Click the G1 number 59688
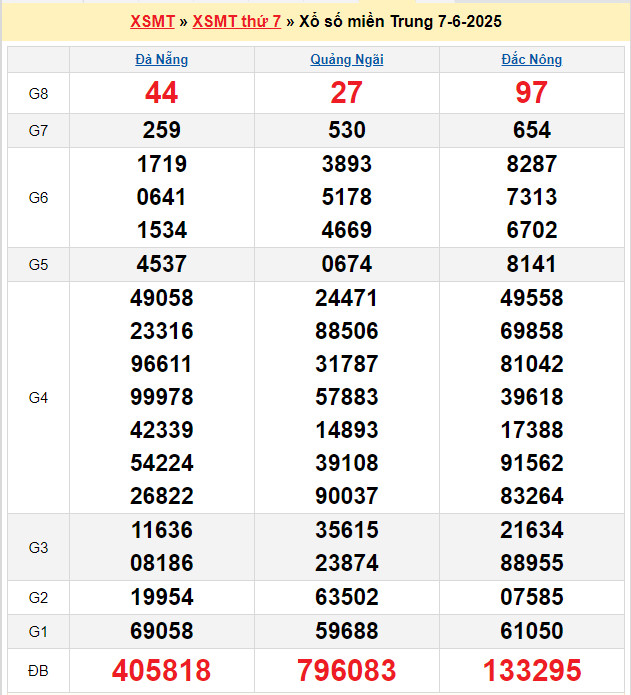 347,631
